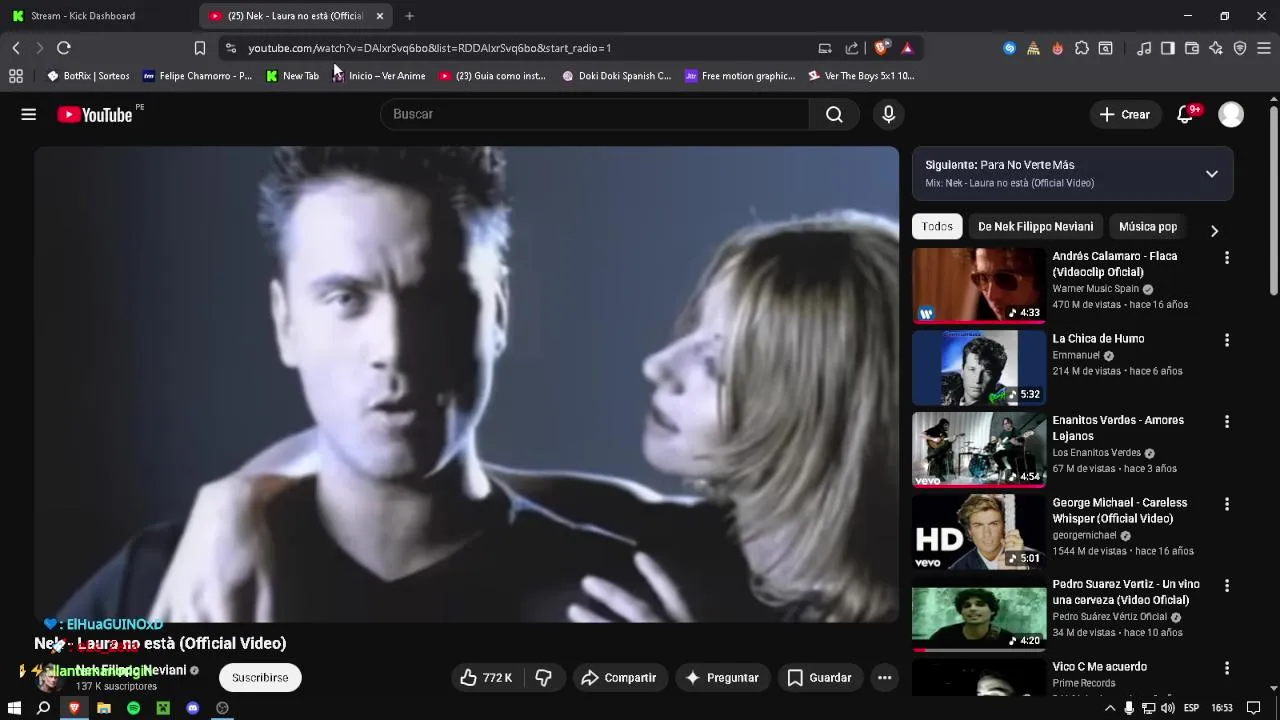
Task: Reload the current page
Action: click(x=64, y=48)
